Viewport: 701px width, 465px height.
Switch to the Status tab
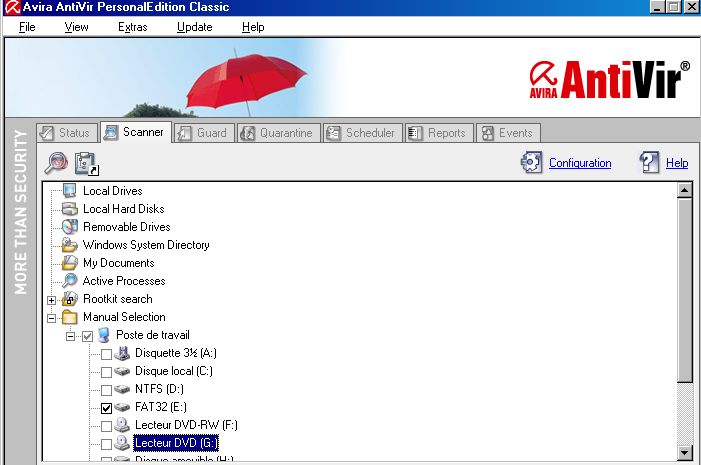pos(67,133)
